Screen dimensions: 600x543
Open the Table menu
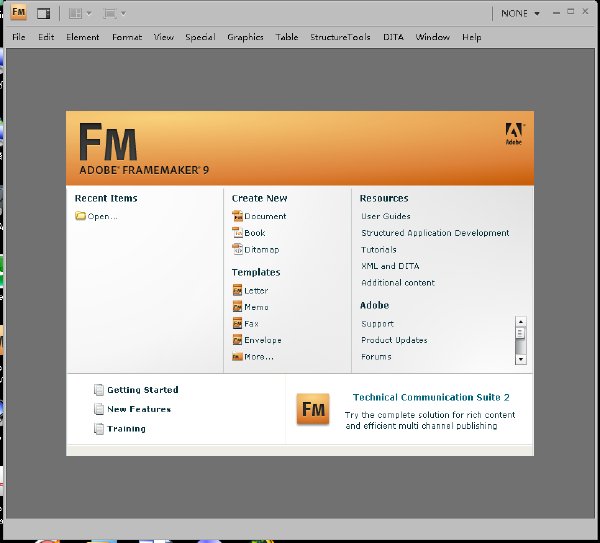click(x=287, y=37)
